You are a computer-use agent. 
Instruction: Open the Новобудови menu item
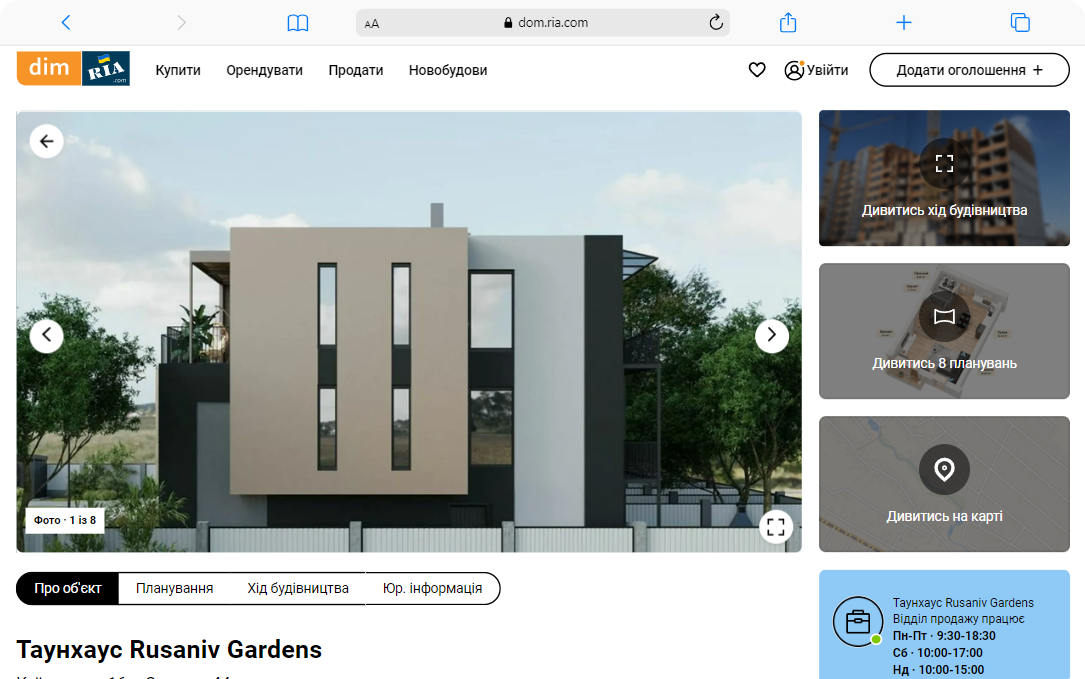point(448,70)
